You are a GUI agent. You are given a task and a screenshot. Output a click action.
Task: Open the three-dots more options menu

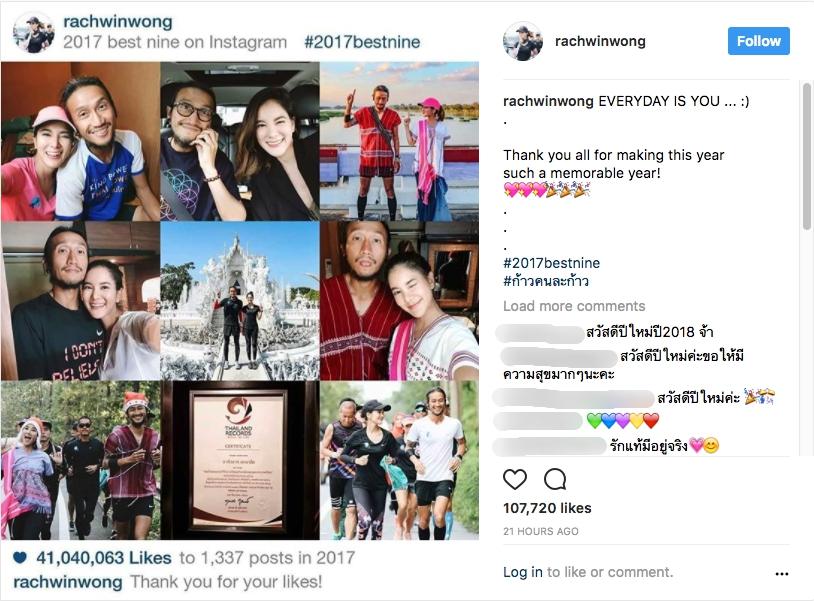pyautogui.click(x=782, y=573)
